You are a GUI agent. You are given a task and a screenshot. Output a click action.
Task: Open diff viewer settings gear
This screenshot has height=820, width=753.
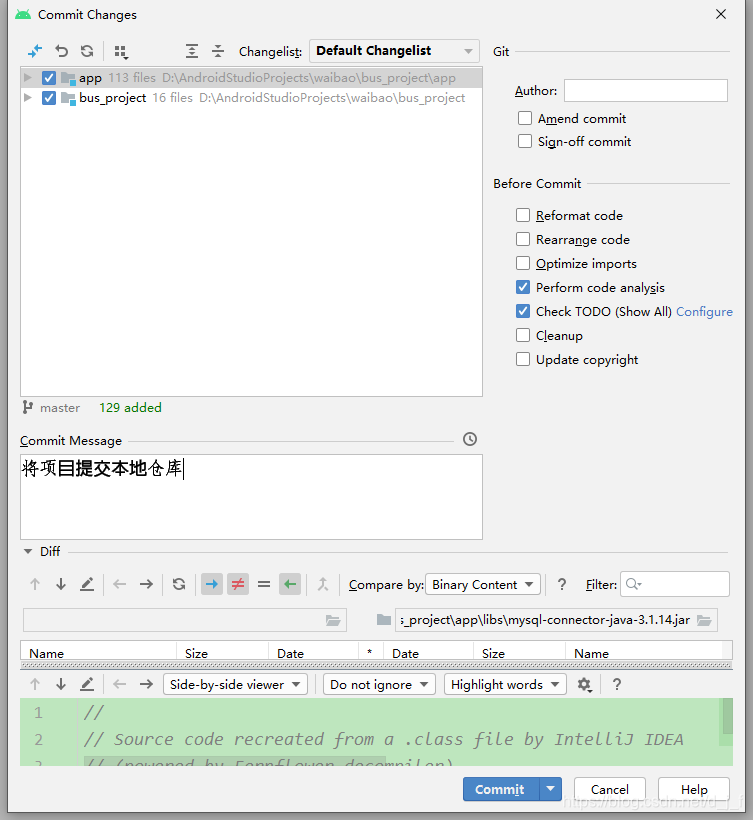(x=584, y=685)
